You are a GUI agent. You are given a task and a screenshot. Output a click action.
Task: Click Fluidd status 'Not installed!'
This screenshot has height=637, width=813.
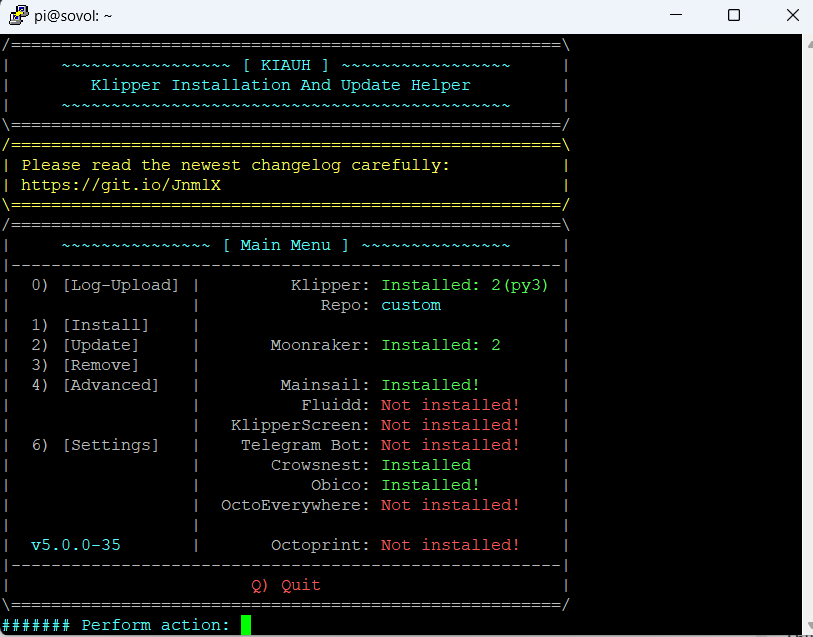point(450,405)
